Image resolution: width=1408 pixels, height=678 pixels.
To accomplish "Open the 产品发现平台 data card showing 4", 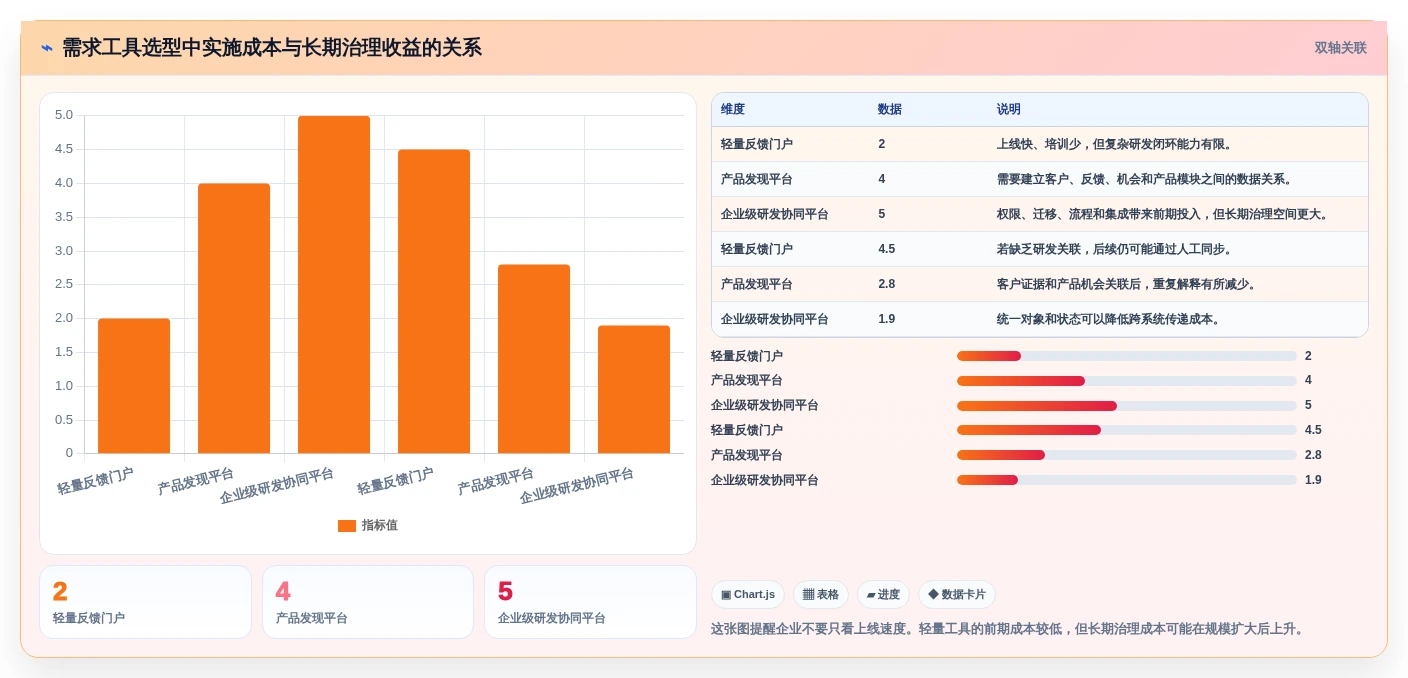I will click(x=368, y=602).
